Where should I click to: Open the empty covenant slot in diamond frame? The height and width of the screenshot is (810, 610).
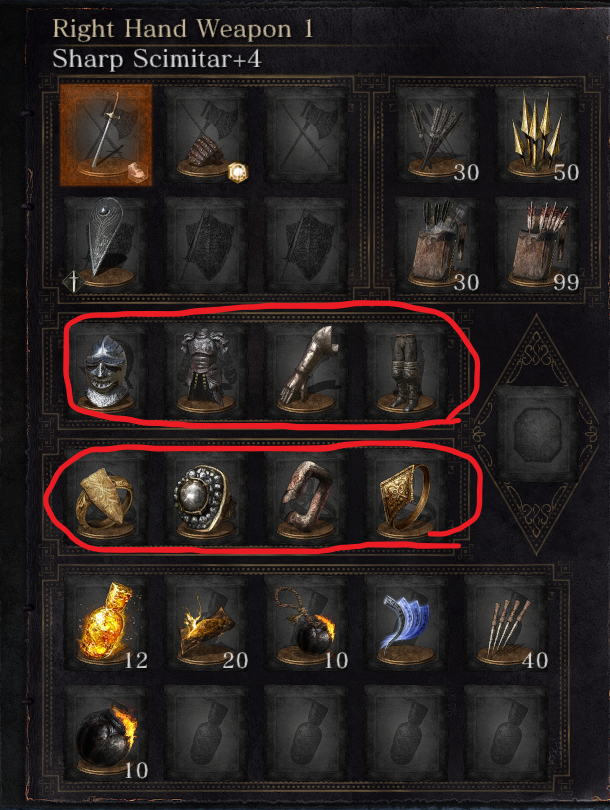coord(537,433)
